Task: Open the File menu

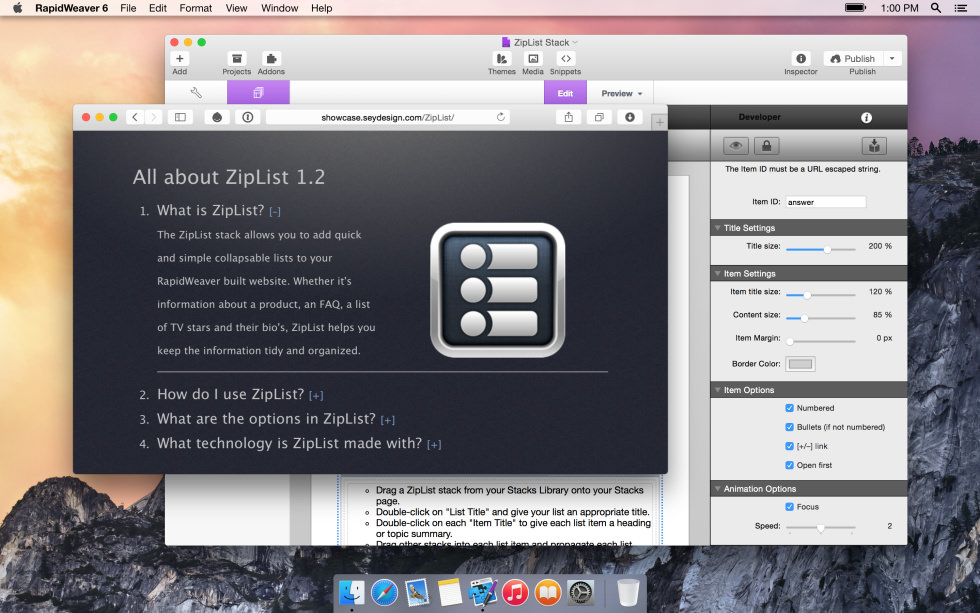Action: (x=128, y=8)
